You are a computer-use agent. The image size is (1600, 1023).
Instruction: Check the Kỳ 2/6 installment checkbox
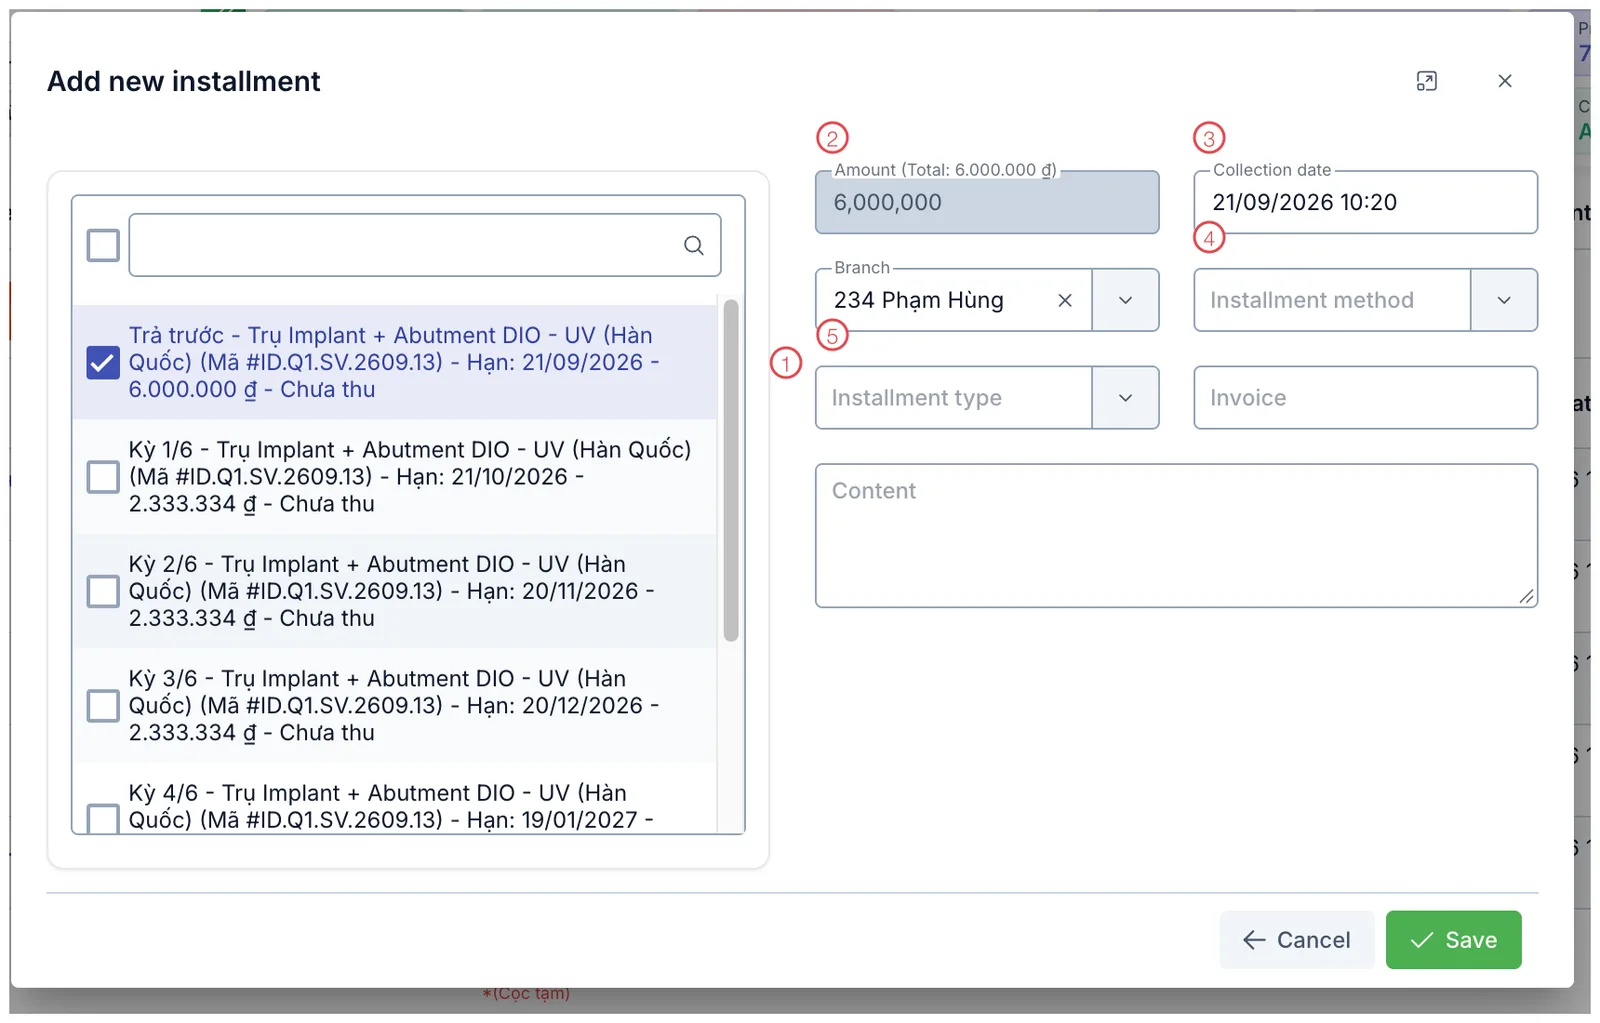103,591
